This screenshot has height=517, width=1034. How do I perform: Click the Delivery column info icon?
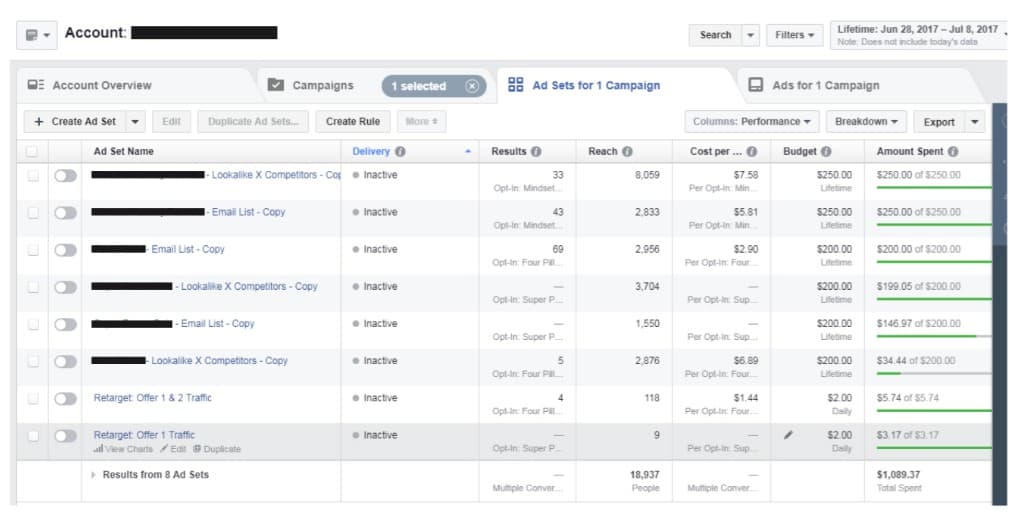(x=400, y=152)
